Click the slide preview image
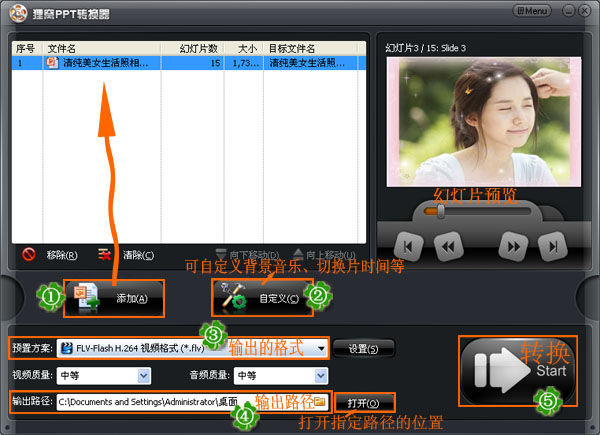600x435 pixels. [x=484, y=122]
